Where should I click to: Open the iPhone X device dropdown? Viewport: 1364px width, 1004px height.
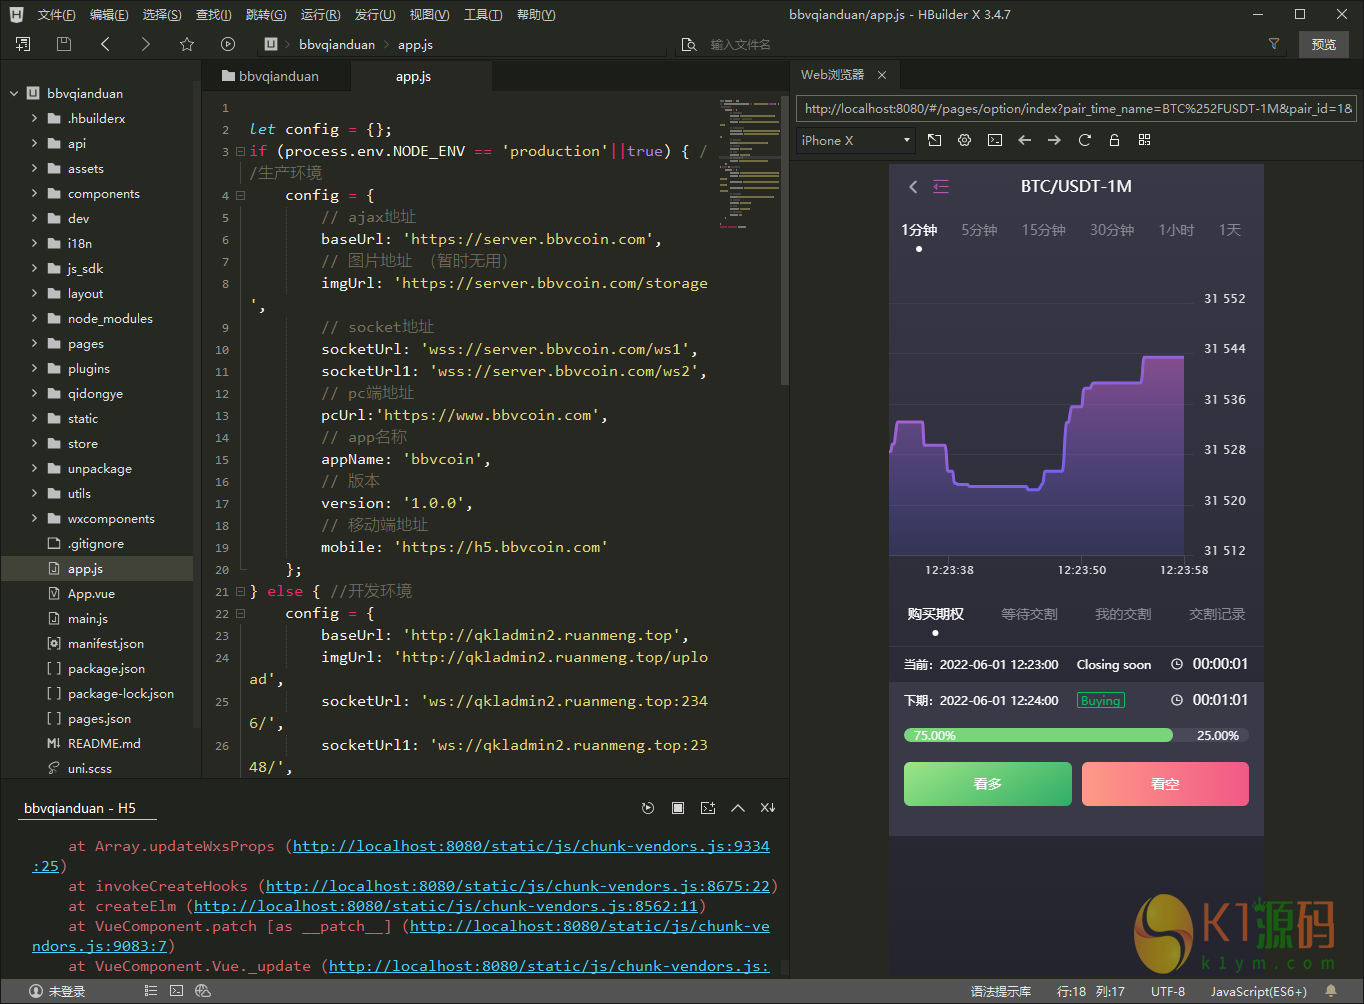coord(856,140)
